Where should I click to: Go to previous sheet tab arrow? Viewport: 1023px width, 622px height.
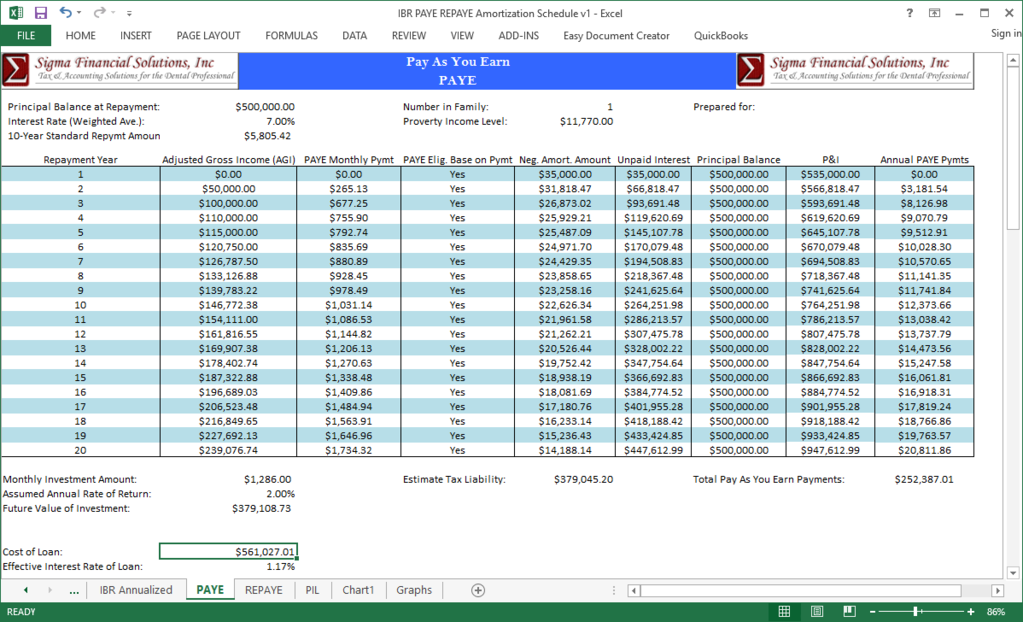pyautogui.click(x=26, y=590)
